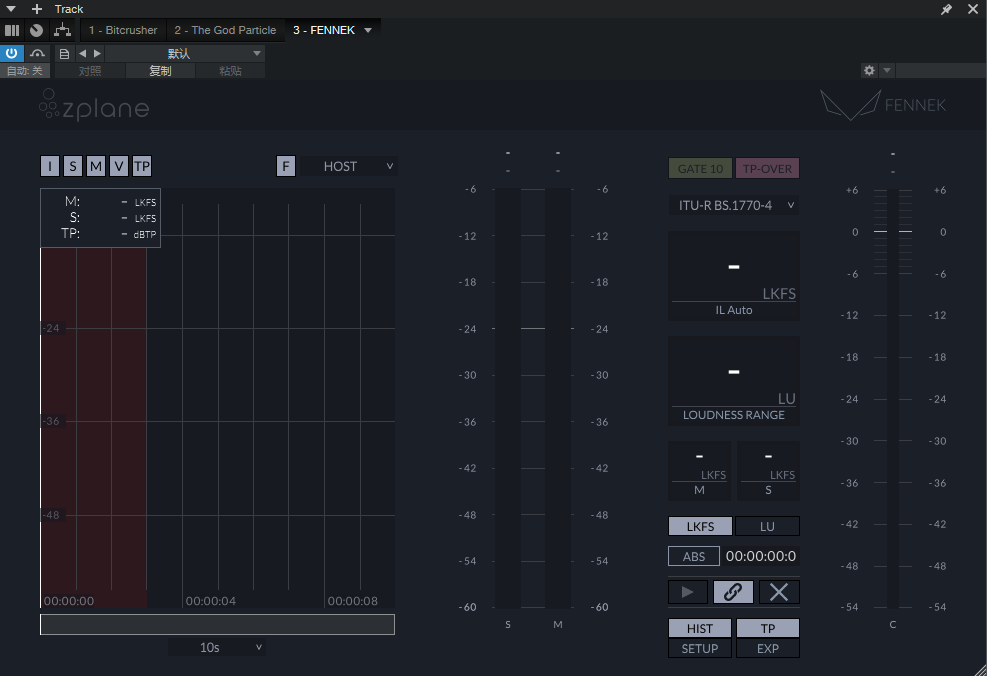Start measurement with the play button
Screen dimensions: 987x676
click(688, 592)
